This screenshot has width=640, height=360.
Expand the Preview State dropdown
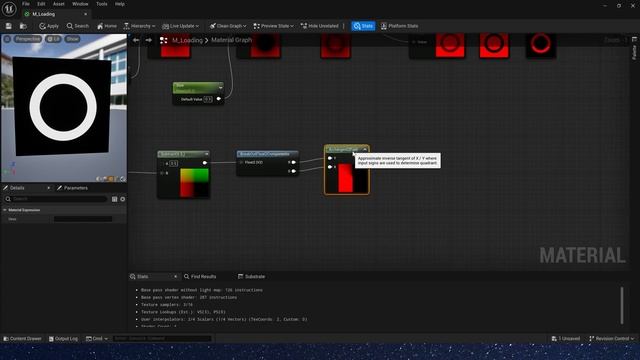273,26
